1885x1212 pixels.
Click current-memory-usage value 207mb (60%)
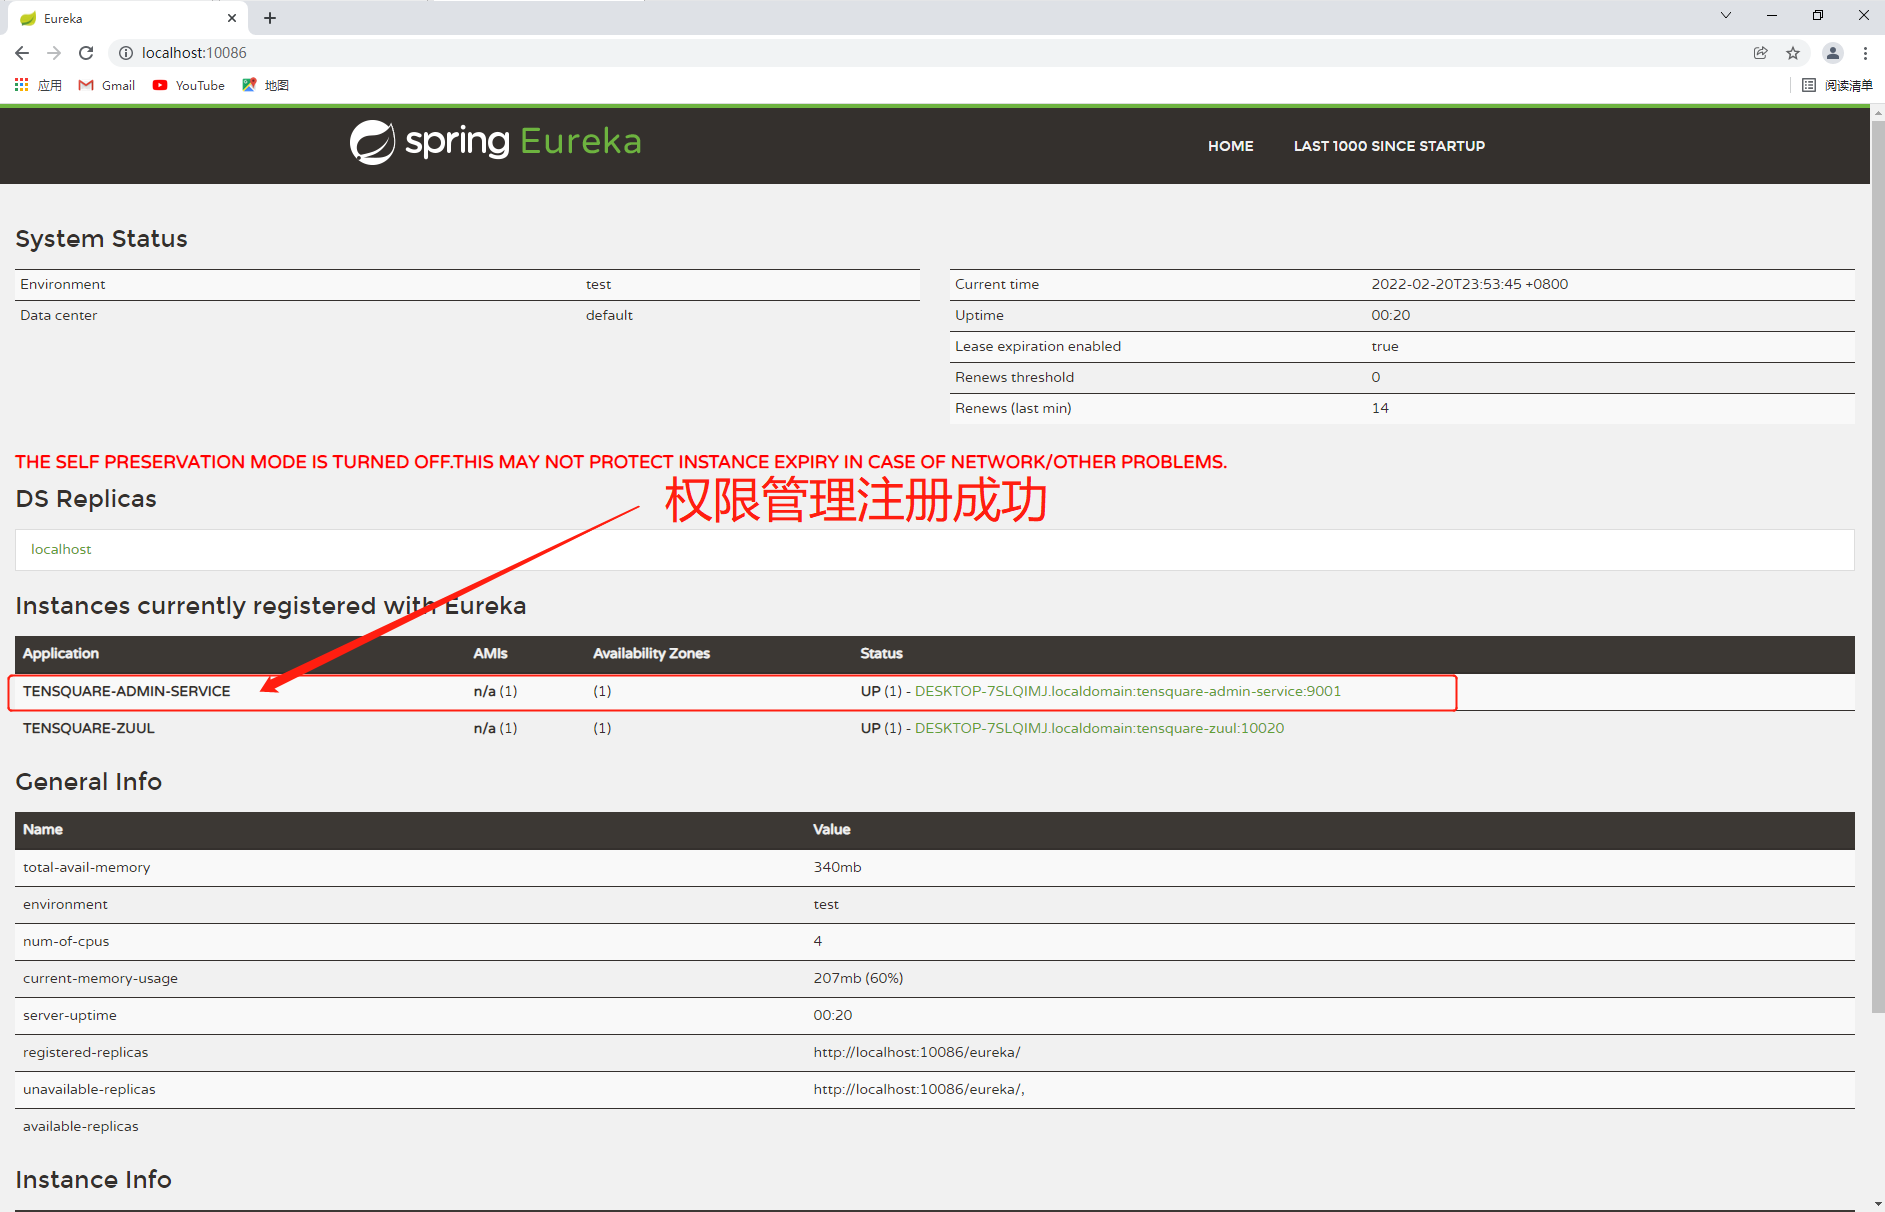click(858, 978)
